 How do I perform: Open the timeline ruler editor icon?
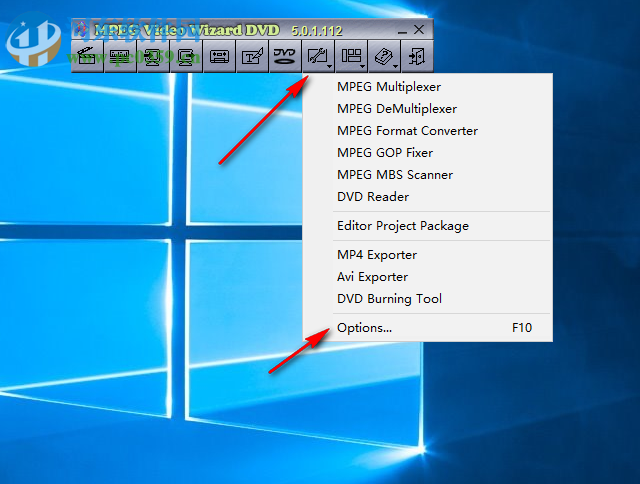[x=120, y=56]
